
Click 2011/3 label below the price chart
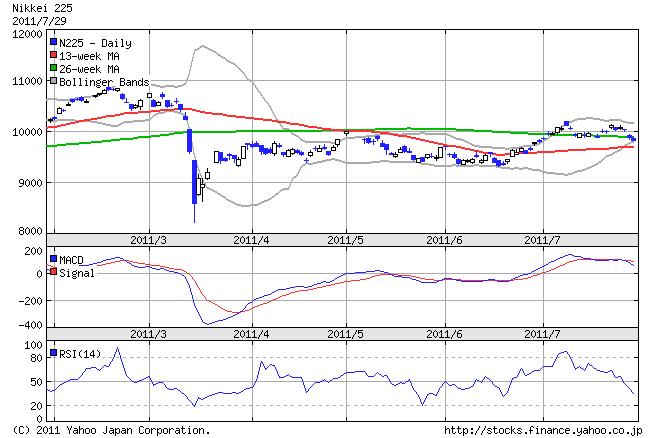[x=149, y=240]
